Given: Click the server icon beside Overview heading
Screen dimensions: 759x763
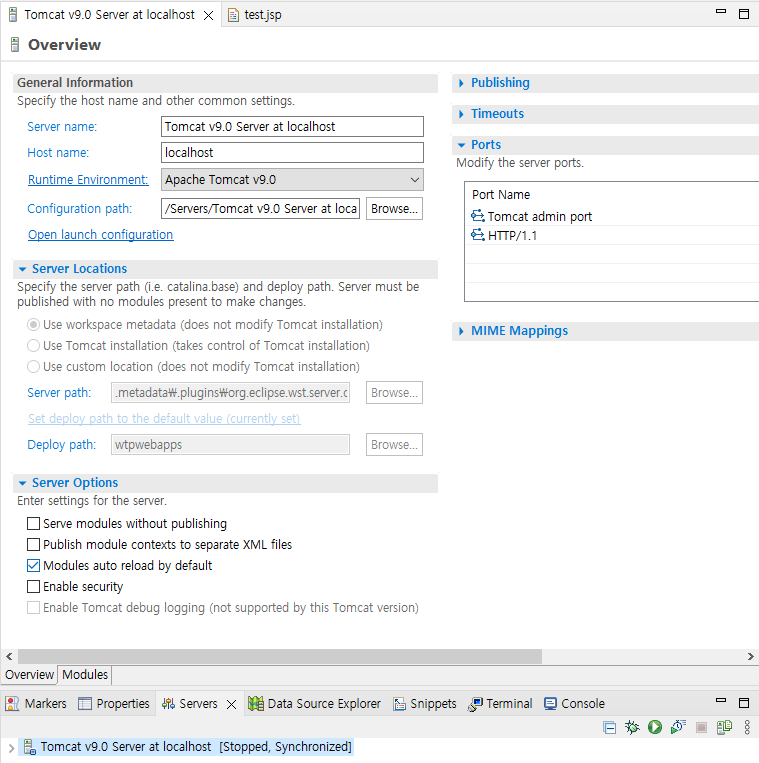Looking at the screenshot, I should [15, 44].
